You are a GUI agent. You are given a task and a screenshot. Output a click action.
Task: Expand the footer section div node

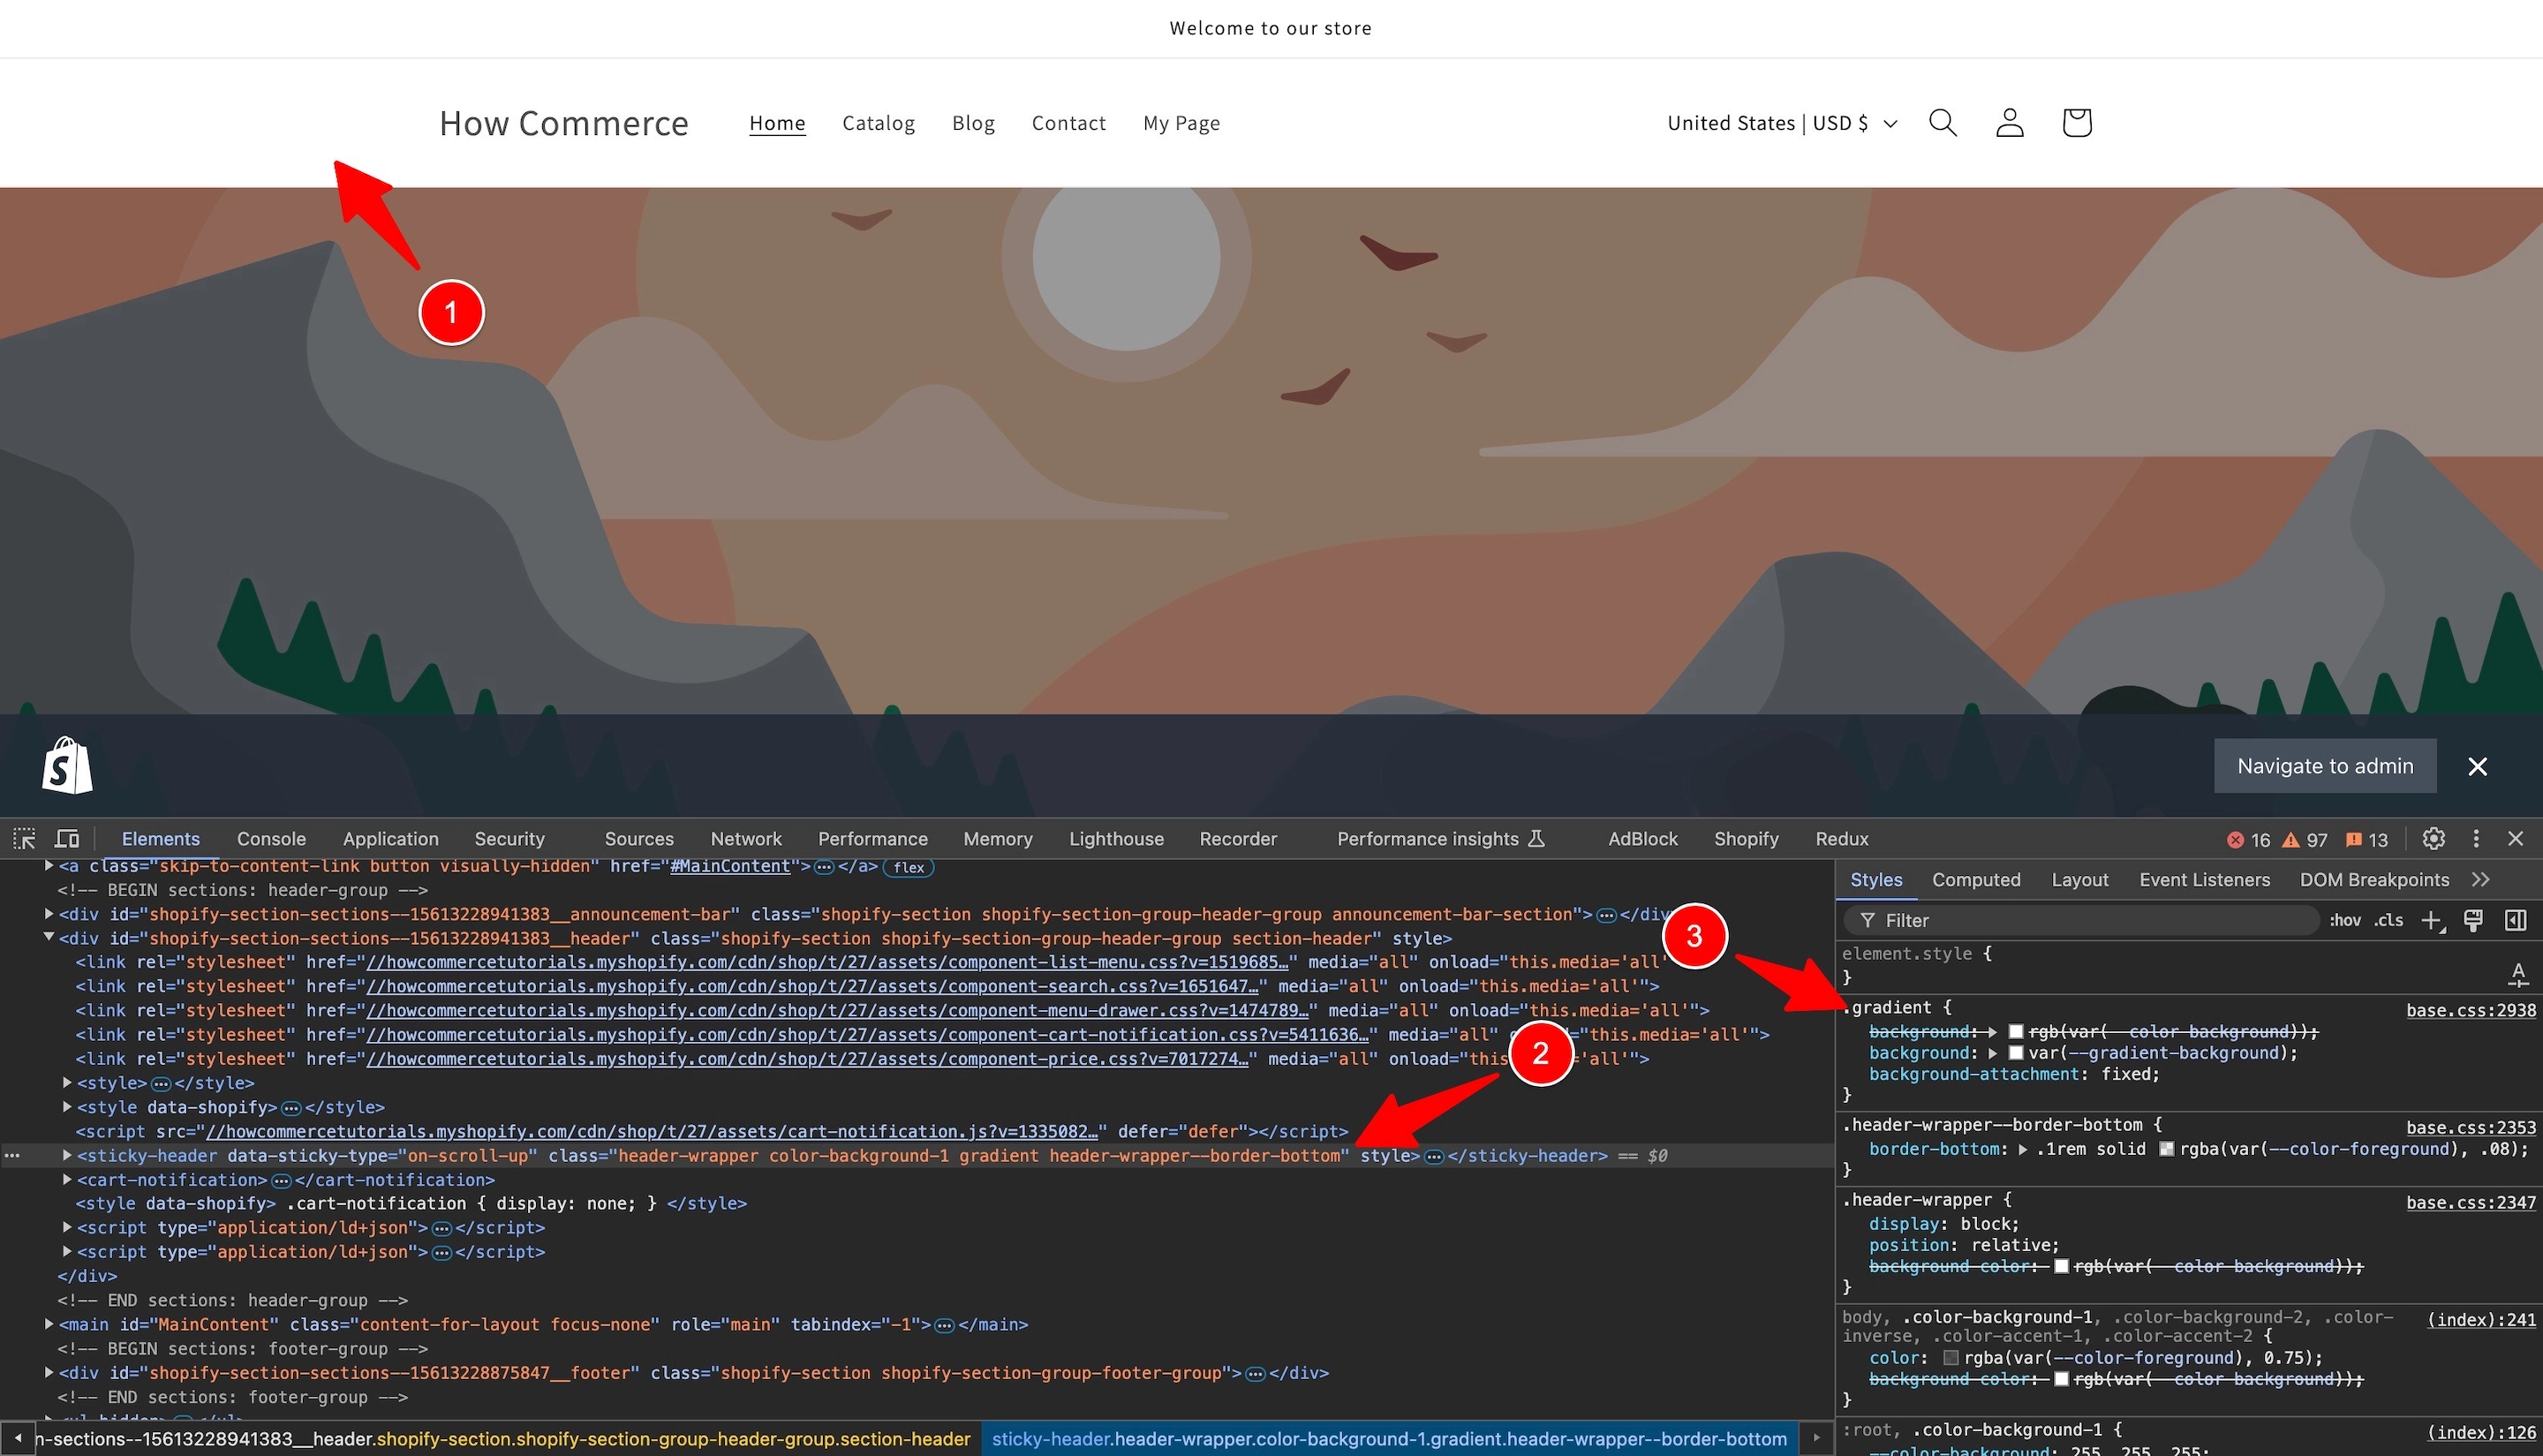pos(49,1372)
